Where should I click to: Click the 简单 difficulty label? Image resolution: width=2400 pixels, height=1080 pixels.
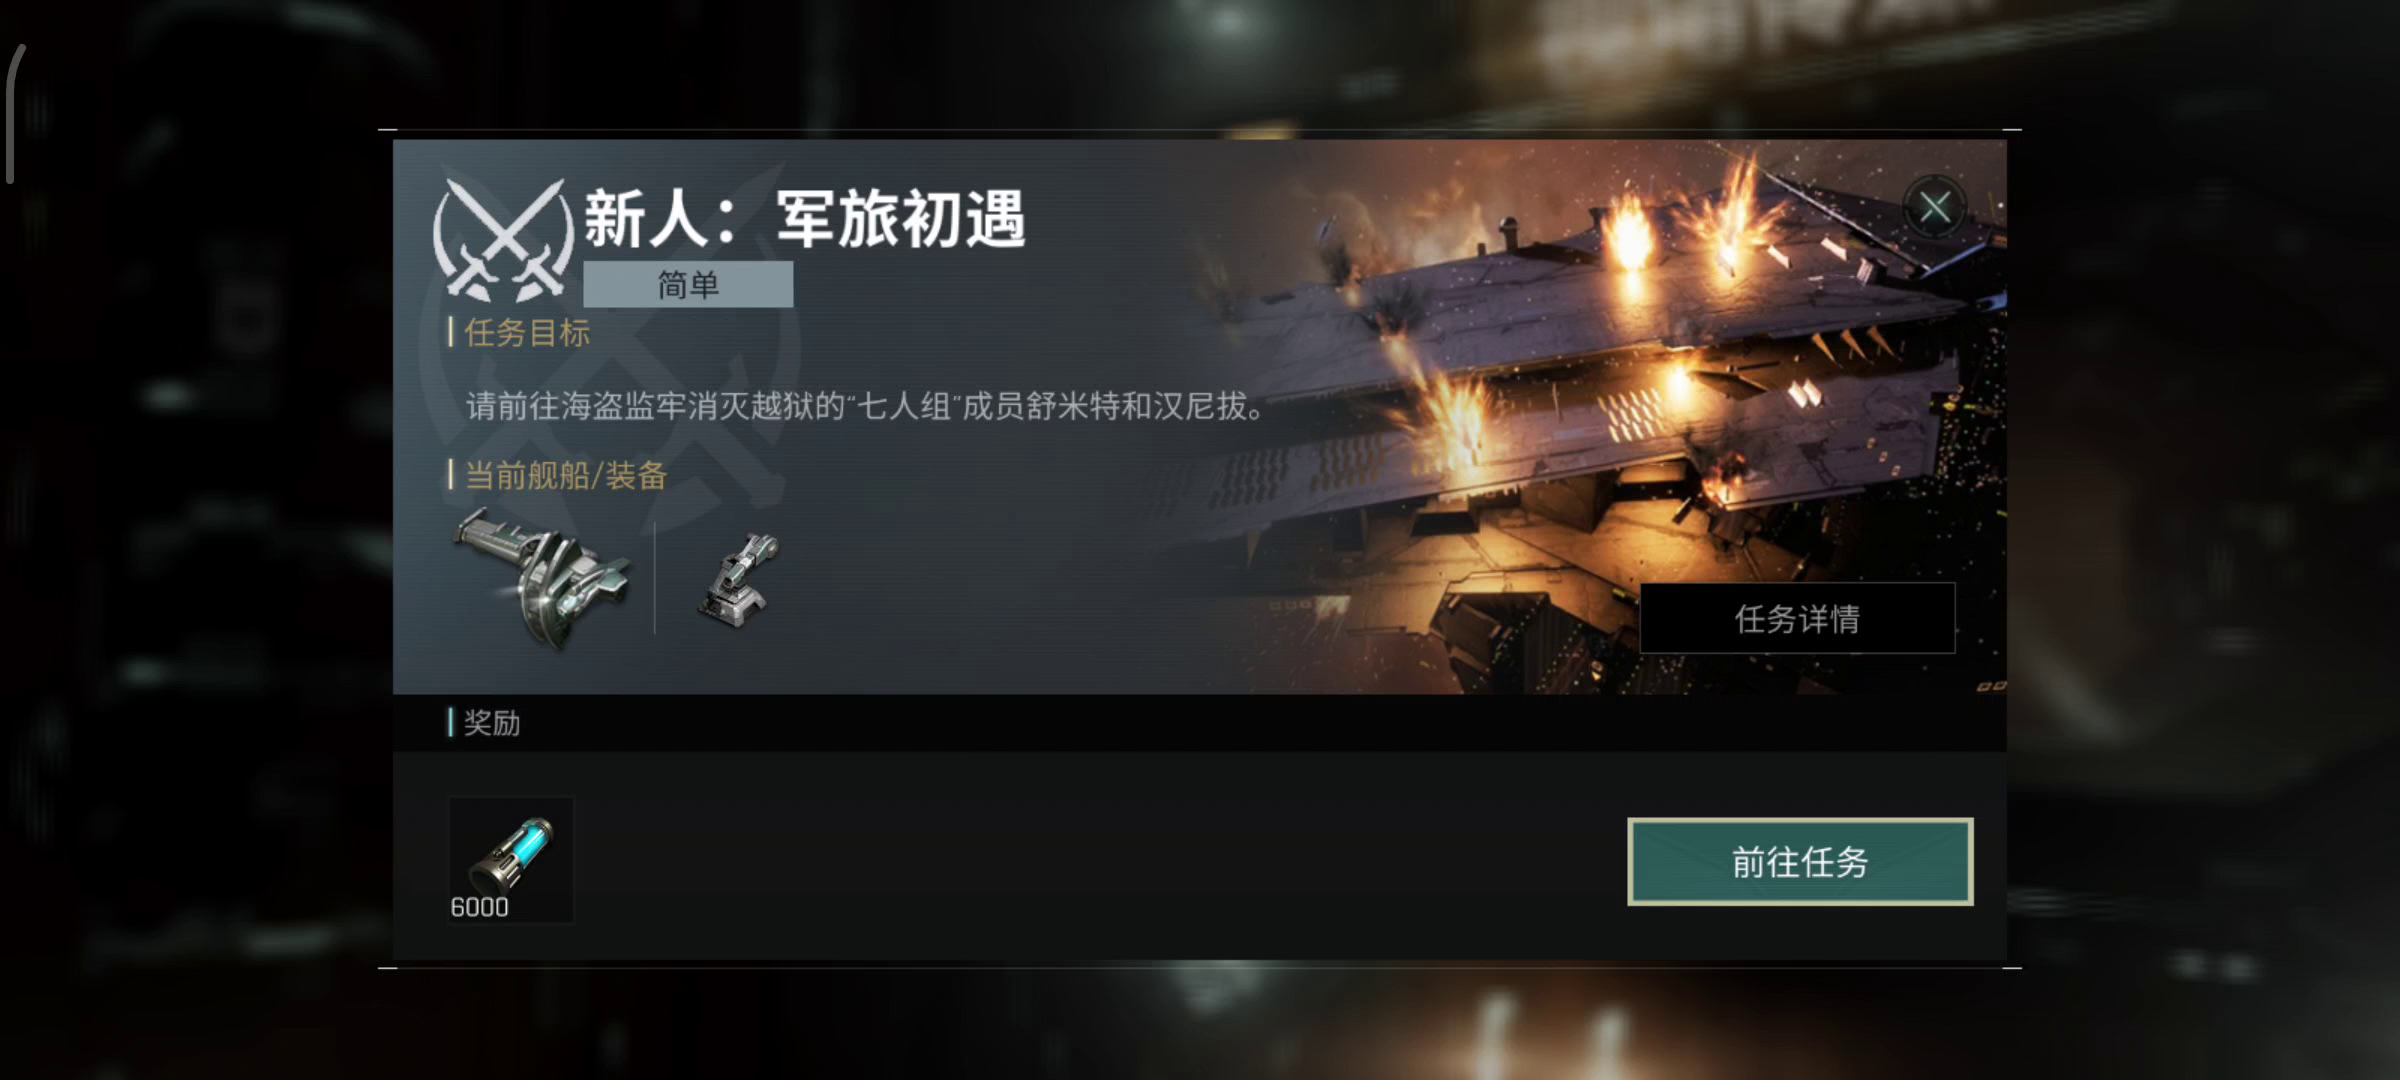coord(688,285)
